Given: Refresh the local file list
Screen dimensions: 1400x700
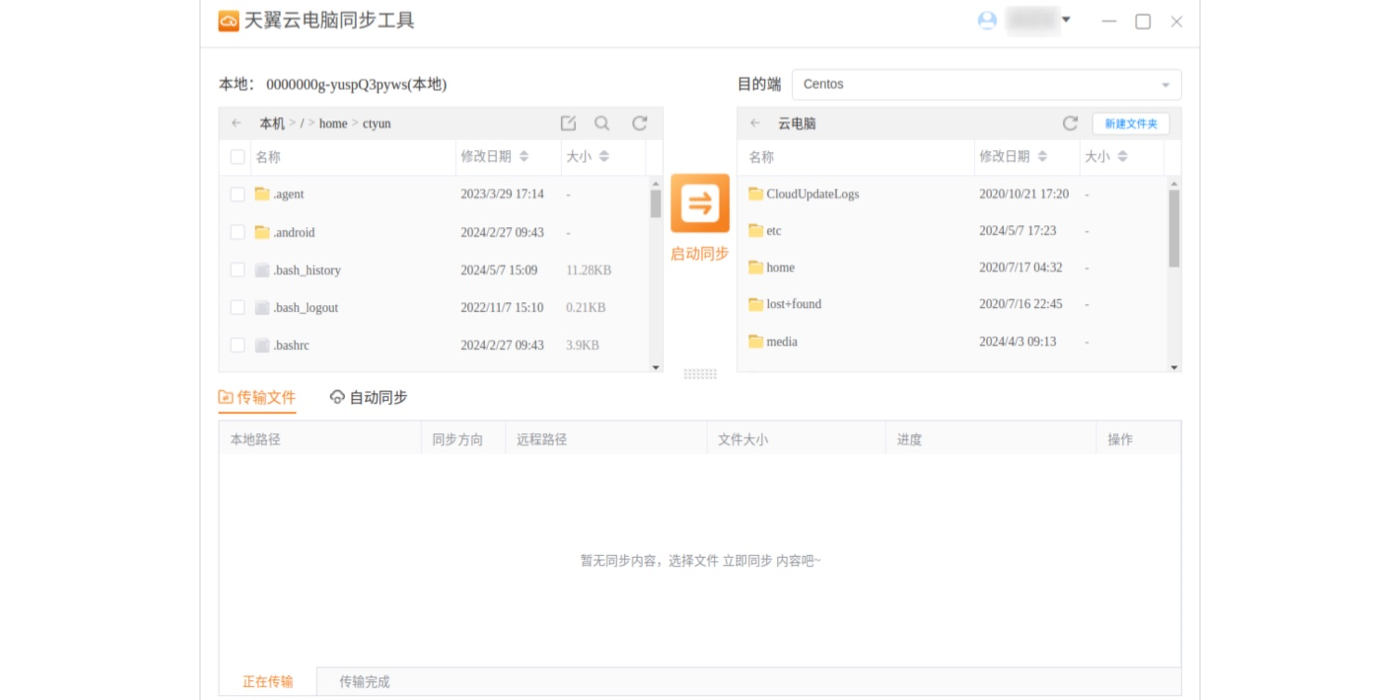Looking at the screenshot, I should (639, 123).
